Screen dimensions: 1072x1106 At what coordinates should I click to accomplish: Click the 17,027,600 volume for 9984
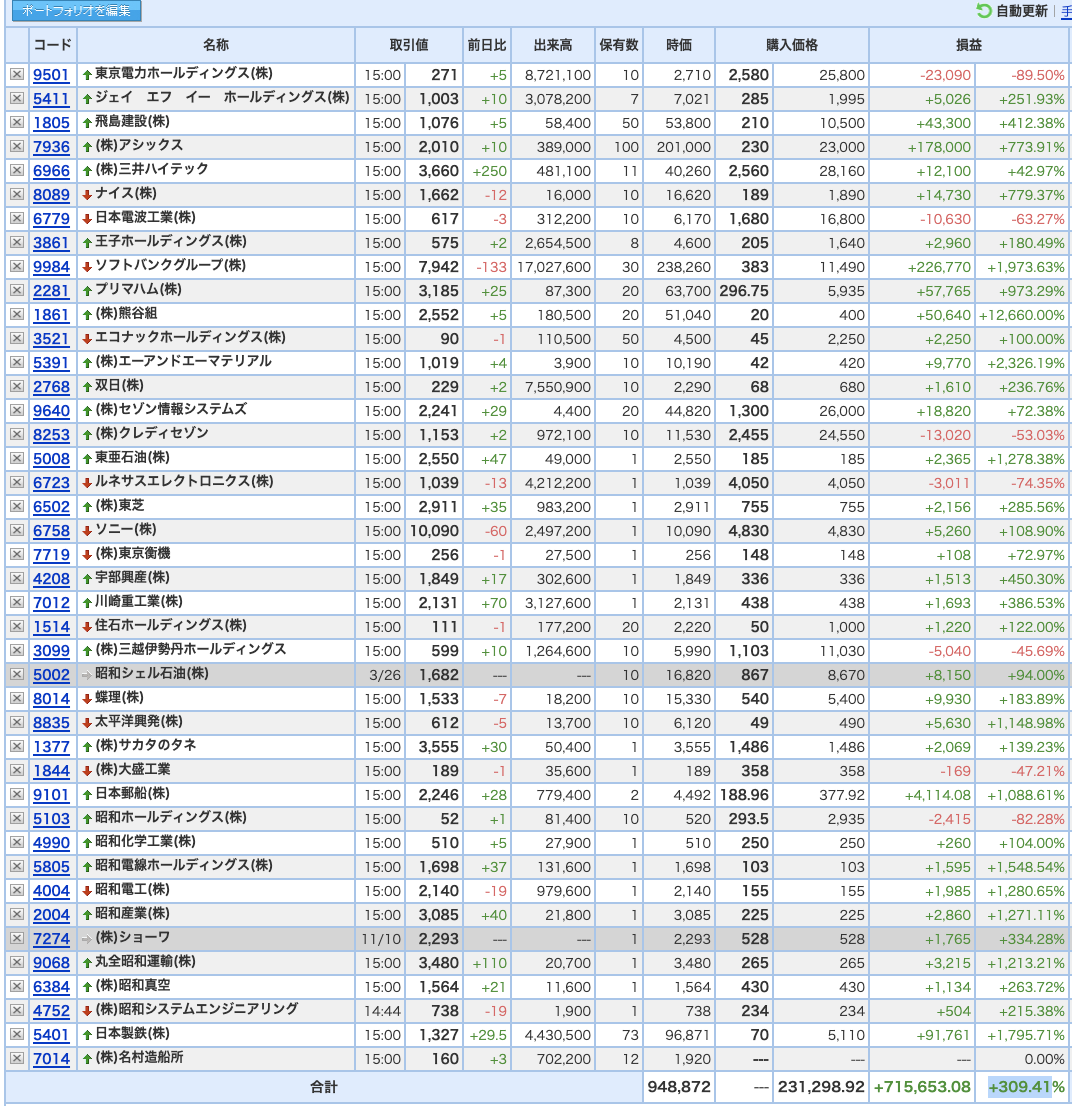554,267
